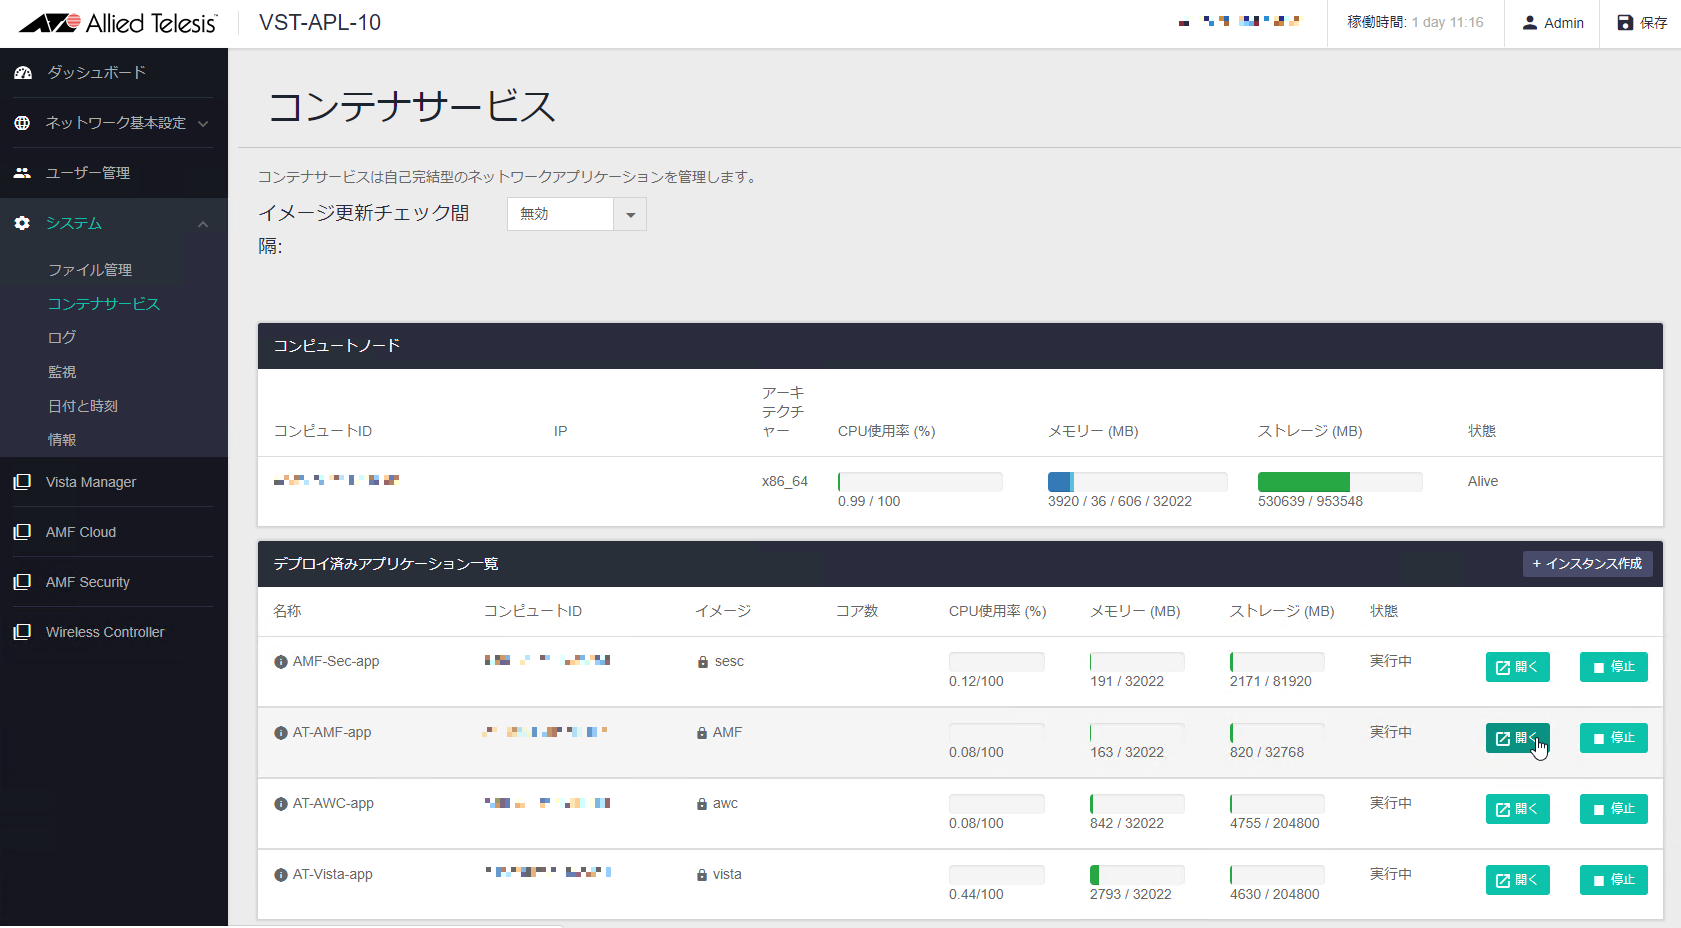Viewport: 1681px width, 928px height.
Task: Select ファイル管理 submenu item
Action: (90, 270)
